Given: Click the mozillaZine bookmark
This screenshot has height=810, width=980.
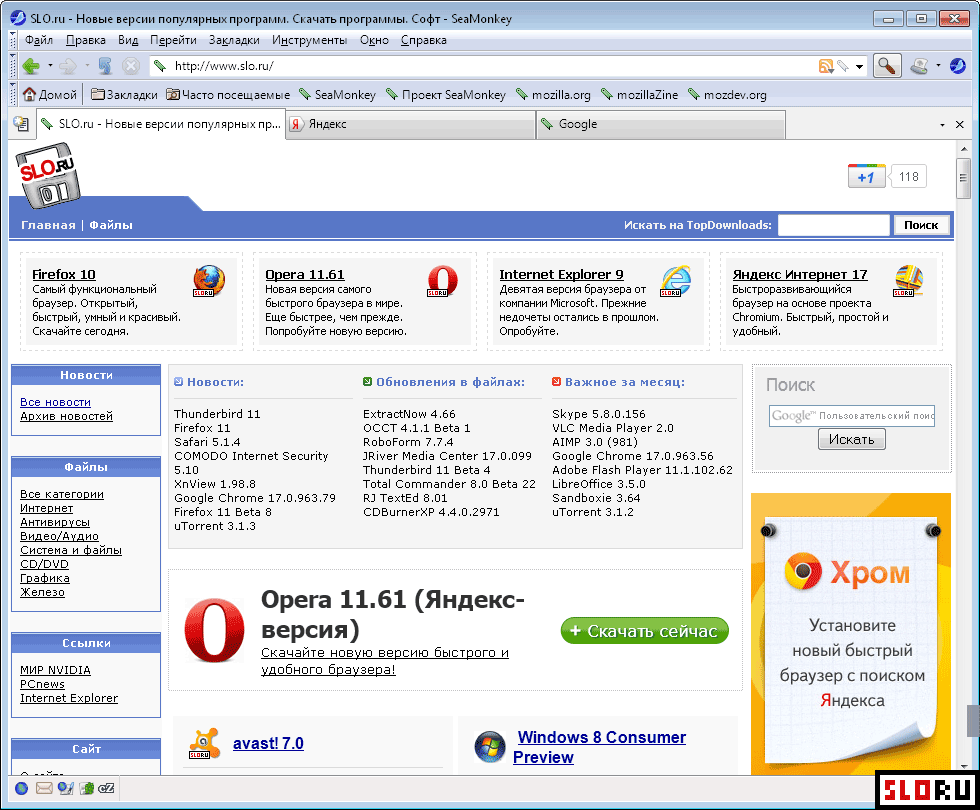Looking at the screenshot, I should pos(639,94).
